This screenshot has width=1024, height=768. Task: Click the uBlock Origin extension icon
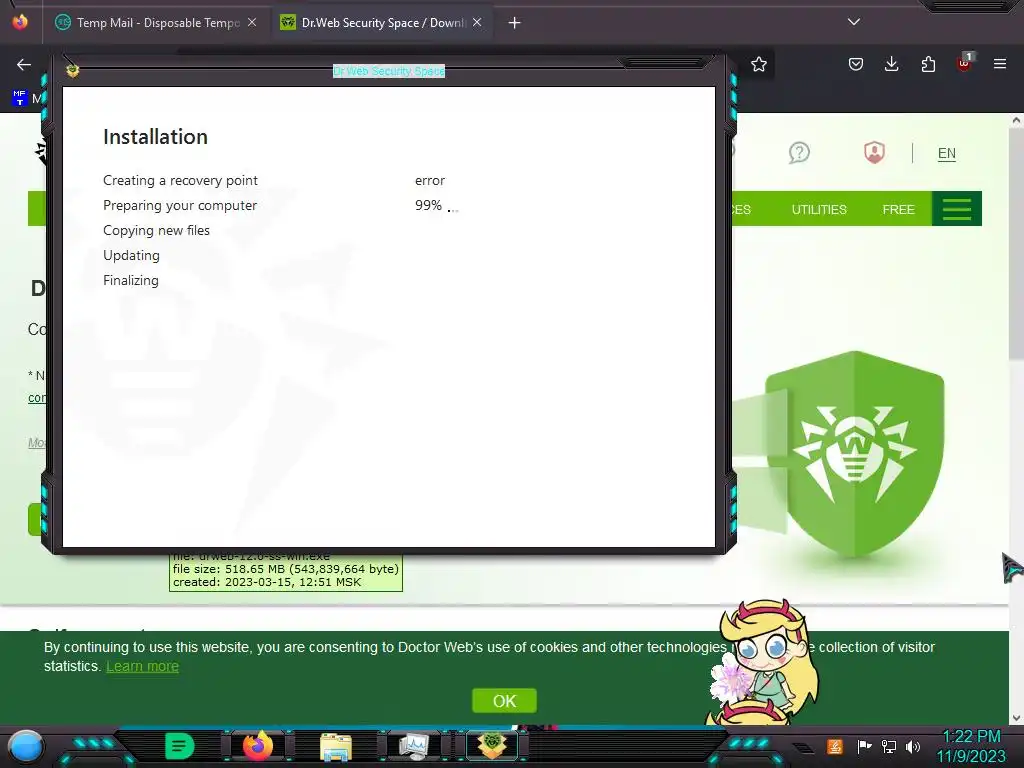point(965,63)
